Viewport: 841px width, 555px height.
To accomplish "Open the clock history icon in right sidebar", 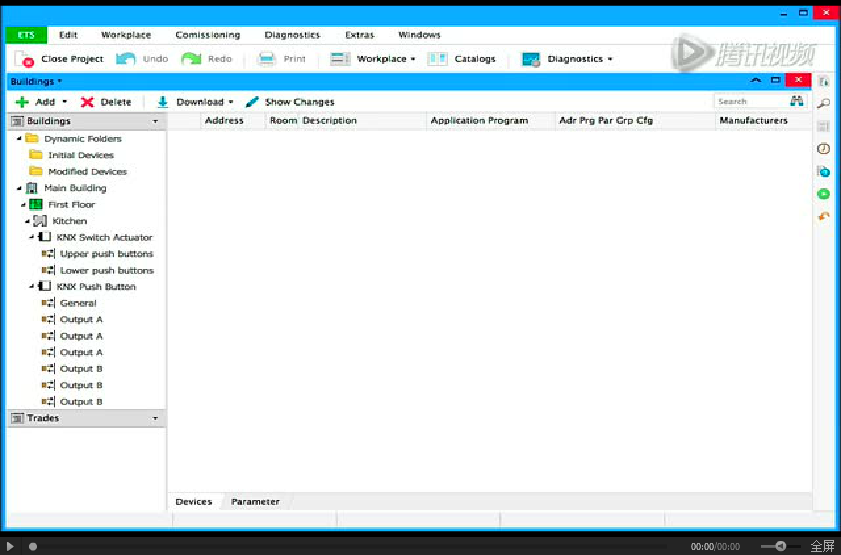I will pyautogui.click(x=823, y=149).
